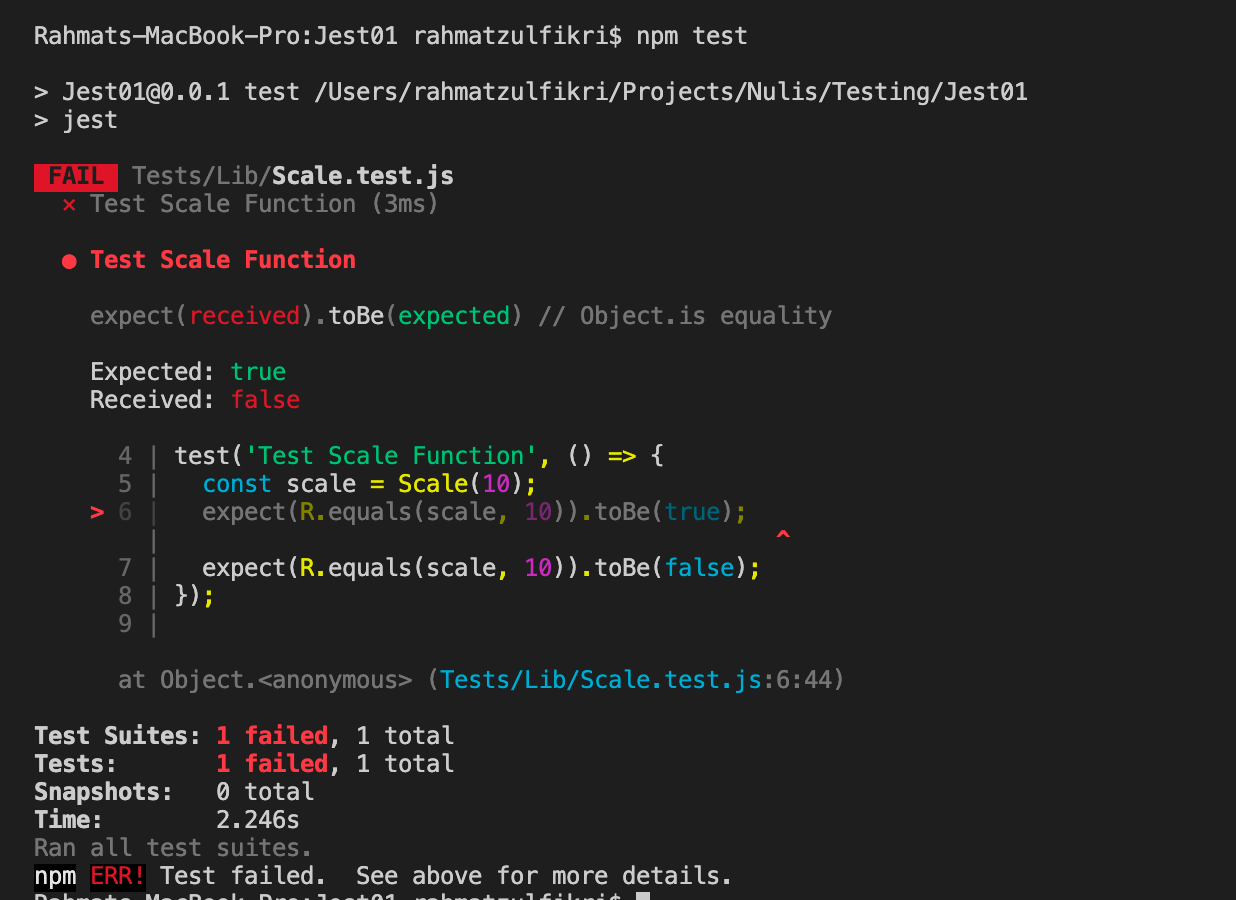The width and height of the screenshot is (1236, 900).
Task: Select 'Test Scale Function (3ms)' result line
Action: click(x=260, y=204)
